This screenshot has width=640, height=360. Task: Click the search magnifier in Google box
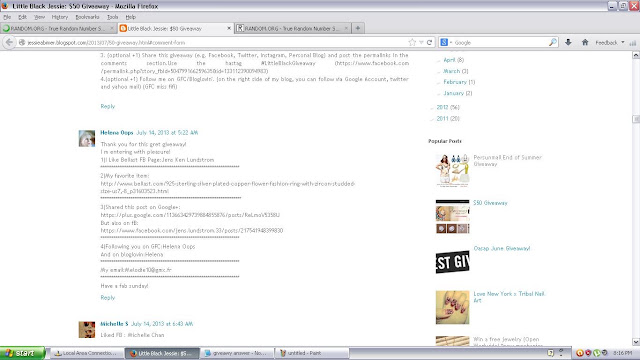pos(553,42)
